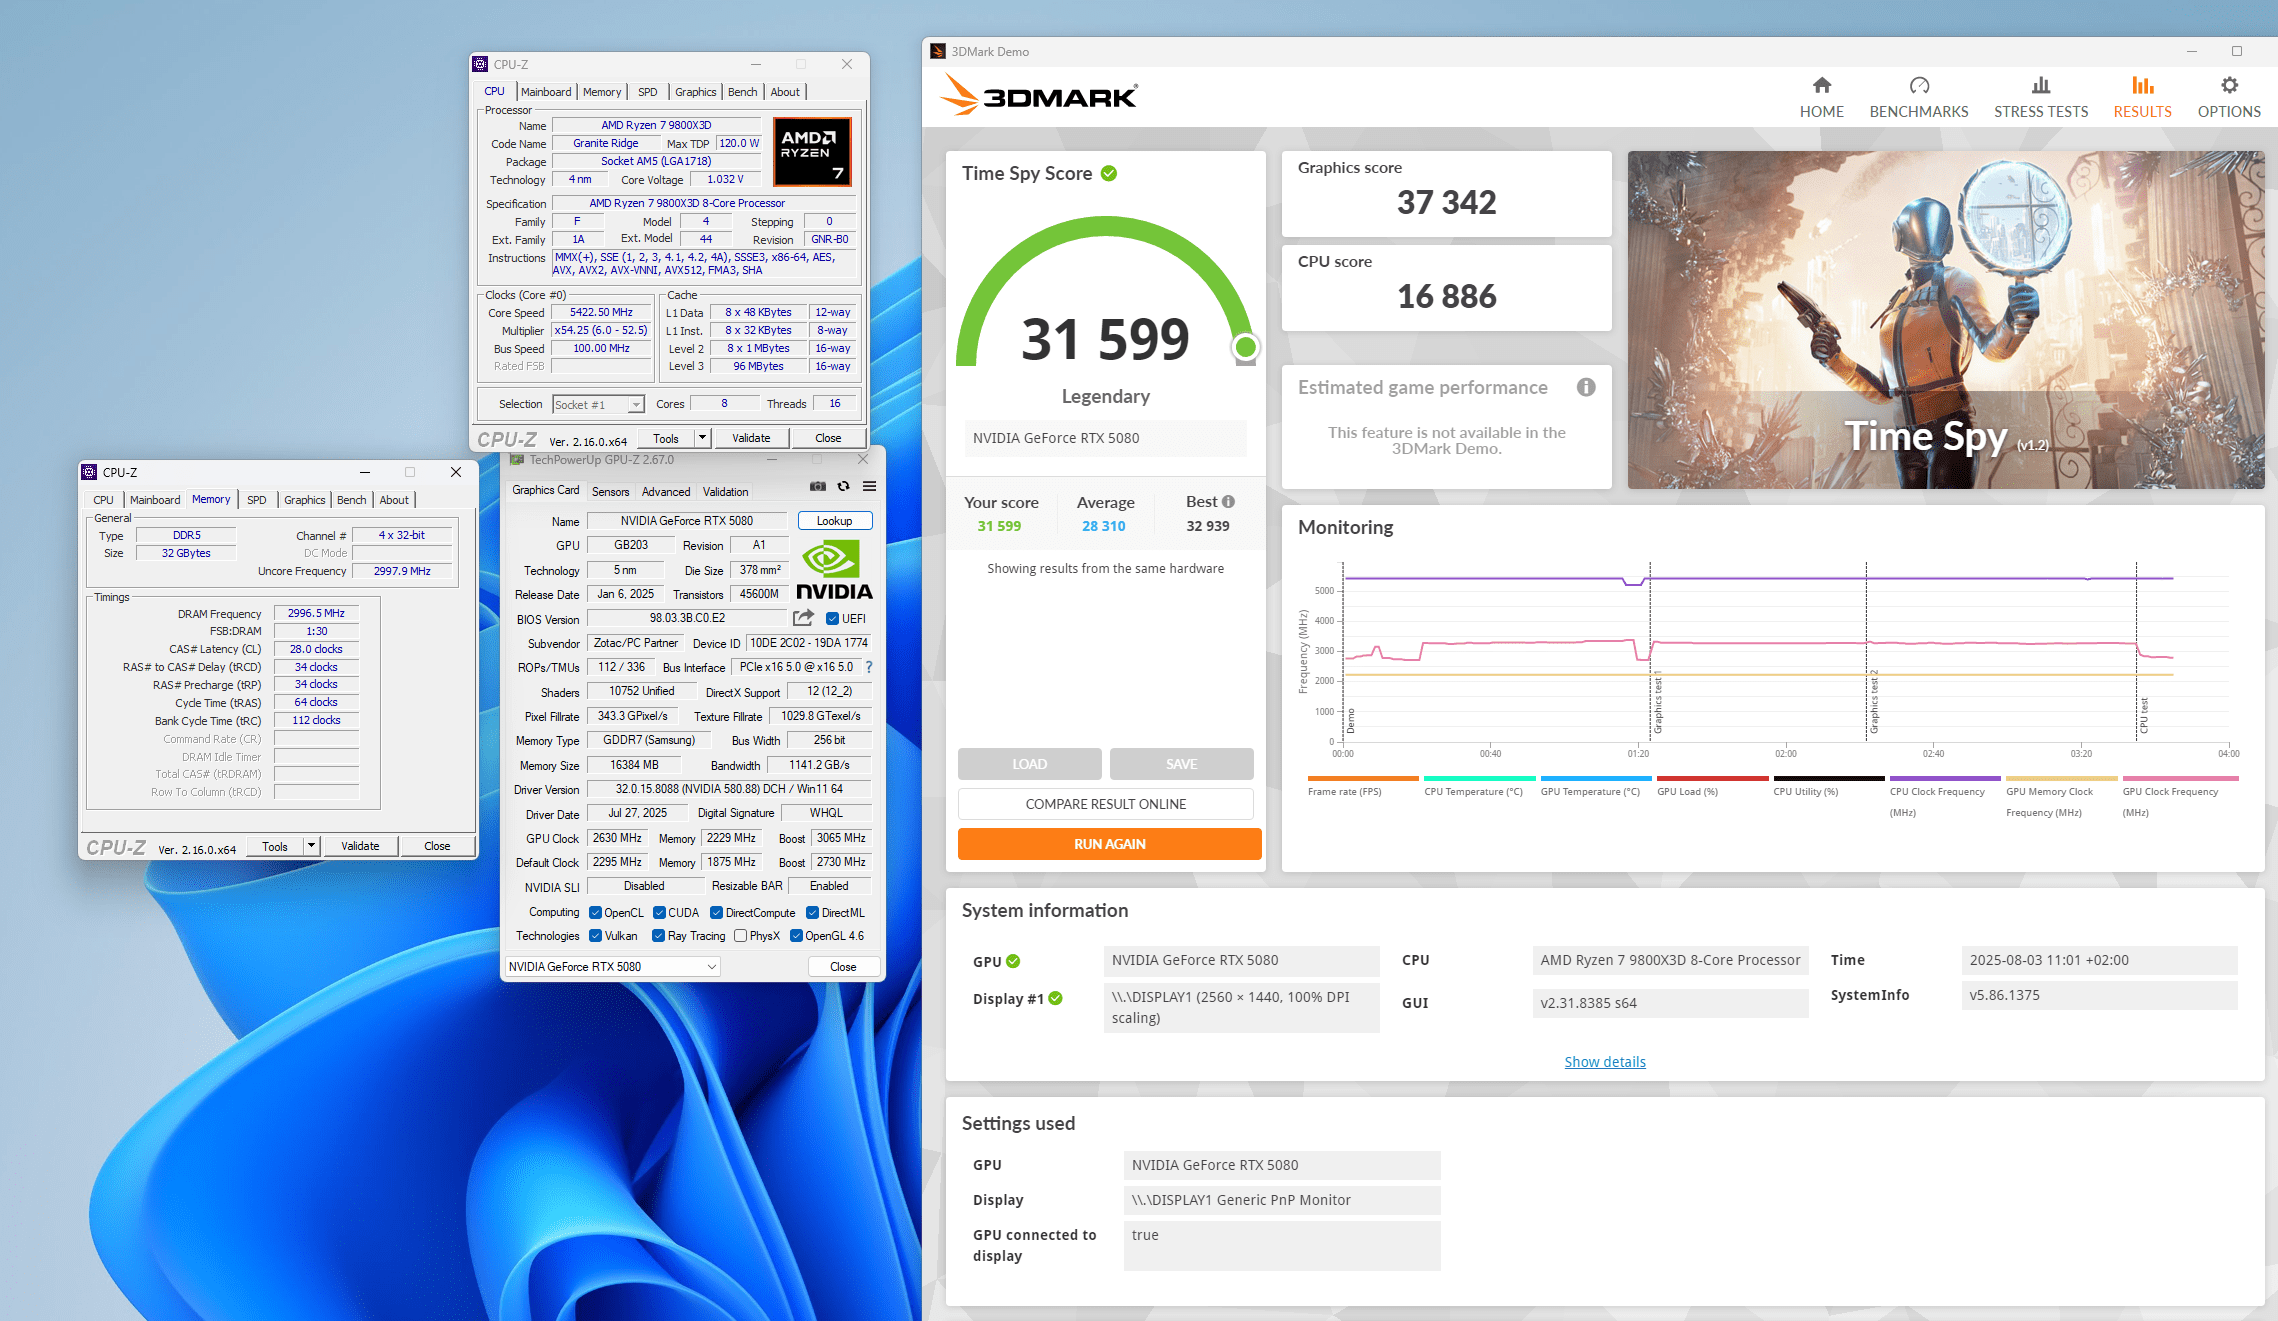Click the 3DMark Demo title bar icon
The height and width of the screenshot is (1321, 2278).
coord(938,51)
